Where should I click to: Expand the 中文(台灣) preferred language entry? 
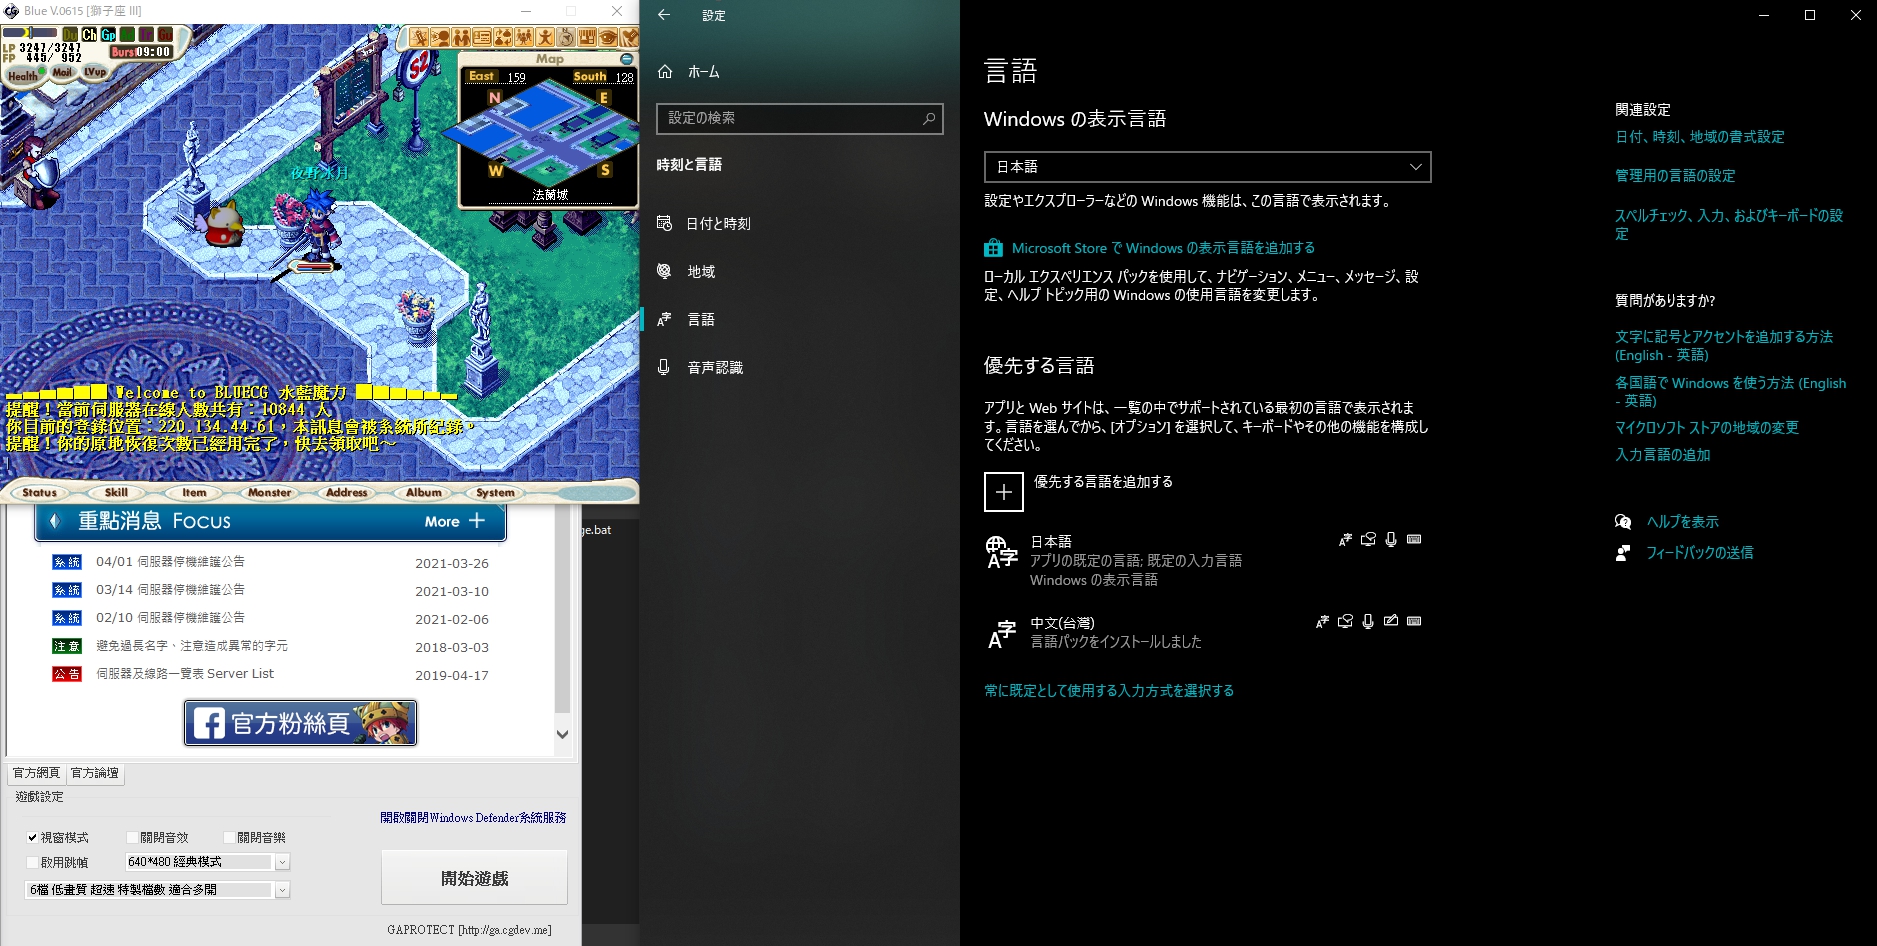(x=1206, y=632)
